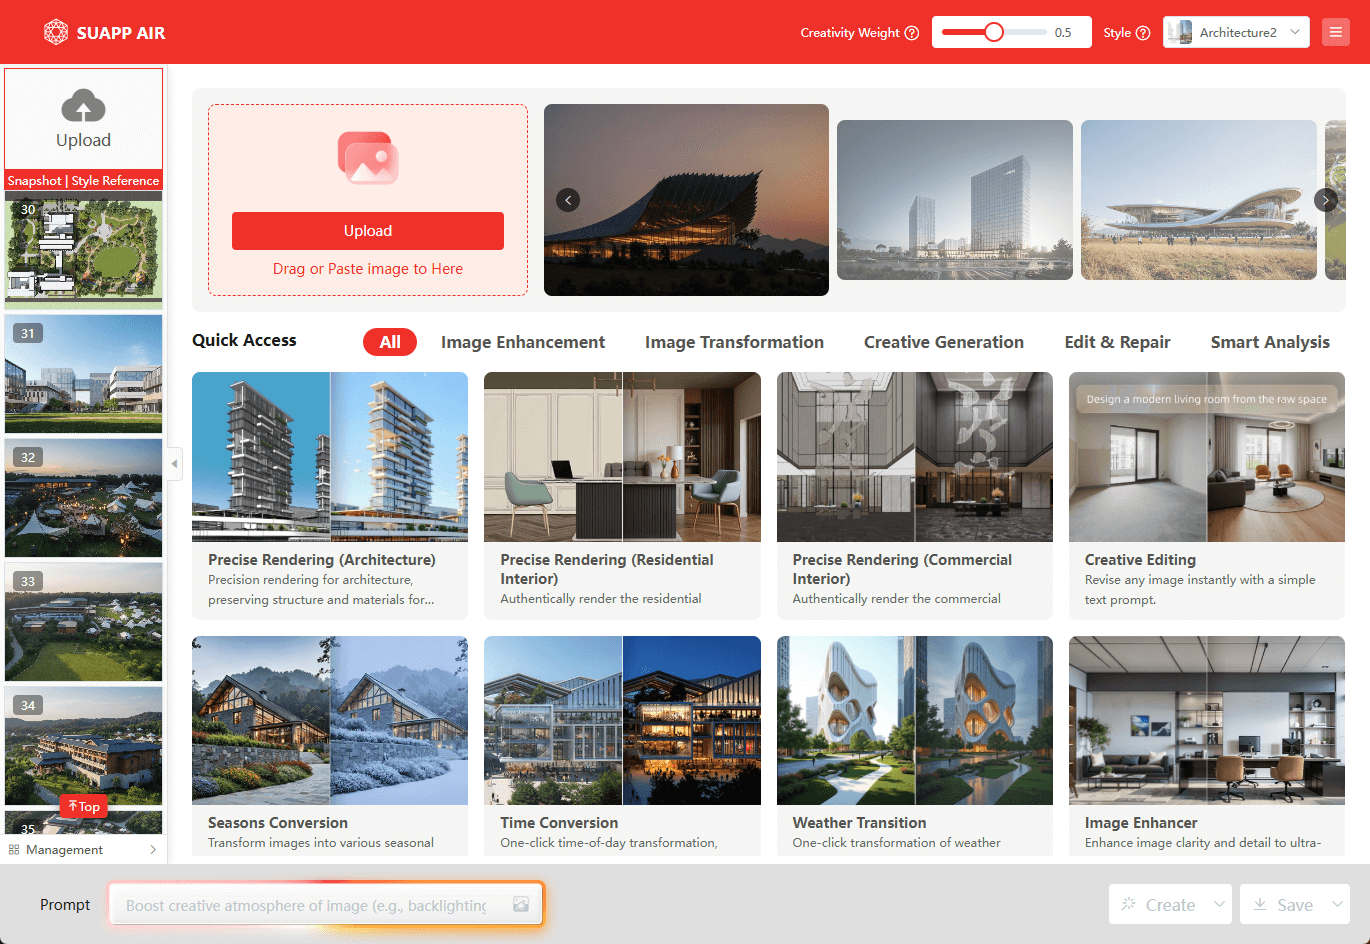The width and height of the screenshot is (1370, 944).
Task: Expand the Create button dropdown arrow
Action: click(x=1219, y=904)
